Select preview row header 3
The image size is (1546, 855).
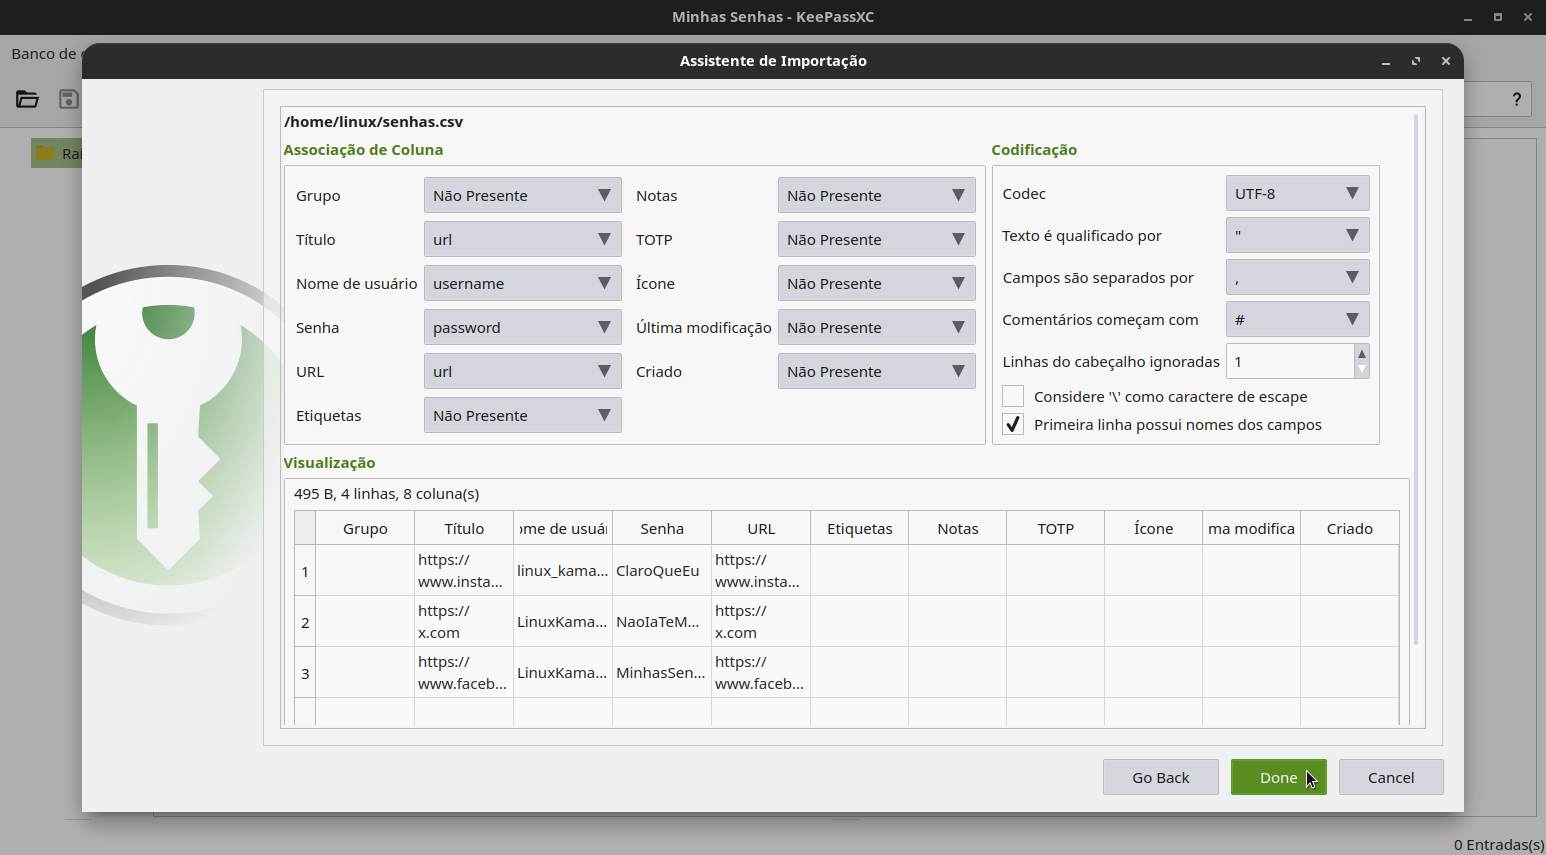tap(305, 673)
